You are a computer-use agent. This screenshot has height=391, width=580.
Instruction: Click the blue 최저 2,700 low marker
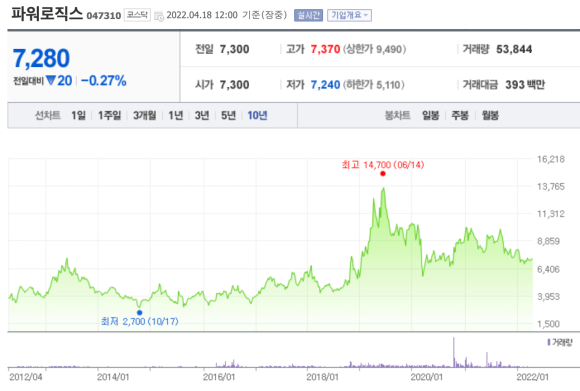139,313
